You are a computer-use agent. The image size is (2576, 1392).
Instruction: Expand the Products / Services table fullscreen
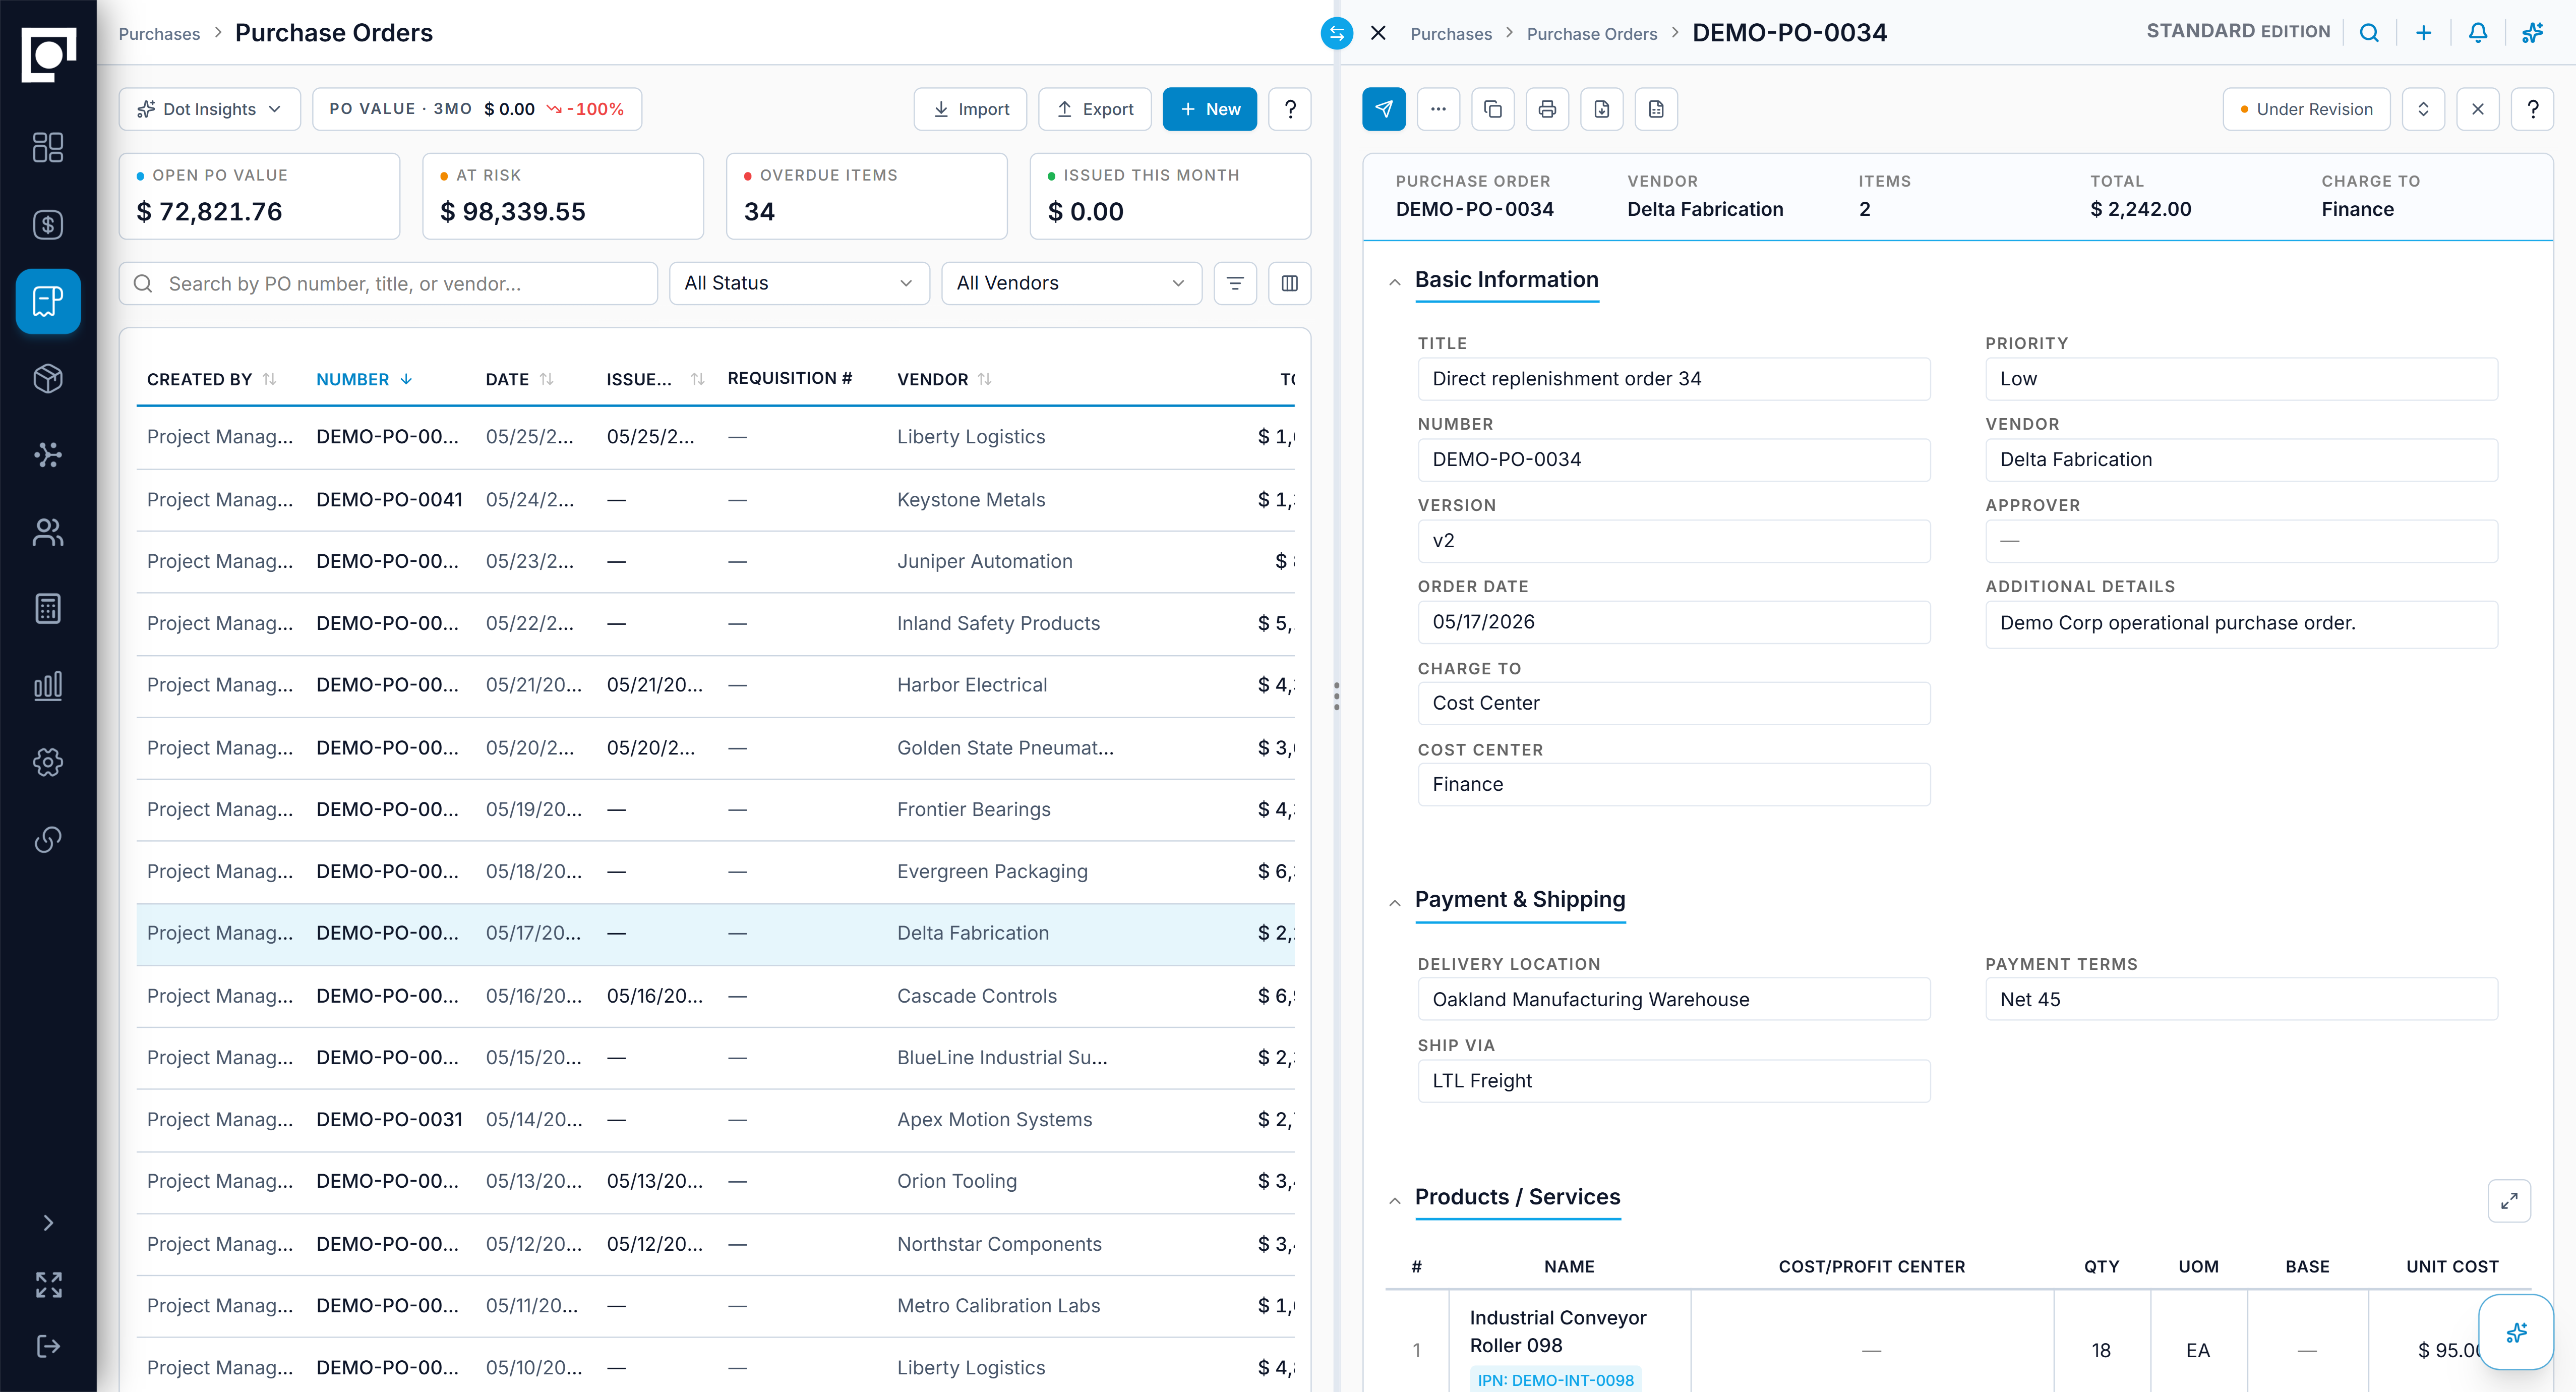(2509, 1201)
